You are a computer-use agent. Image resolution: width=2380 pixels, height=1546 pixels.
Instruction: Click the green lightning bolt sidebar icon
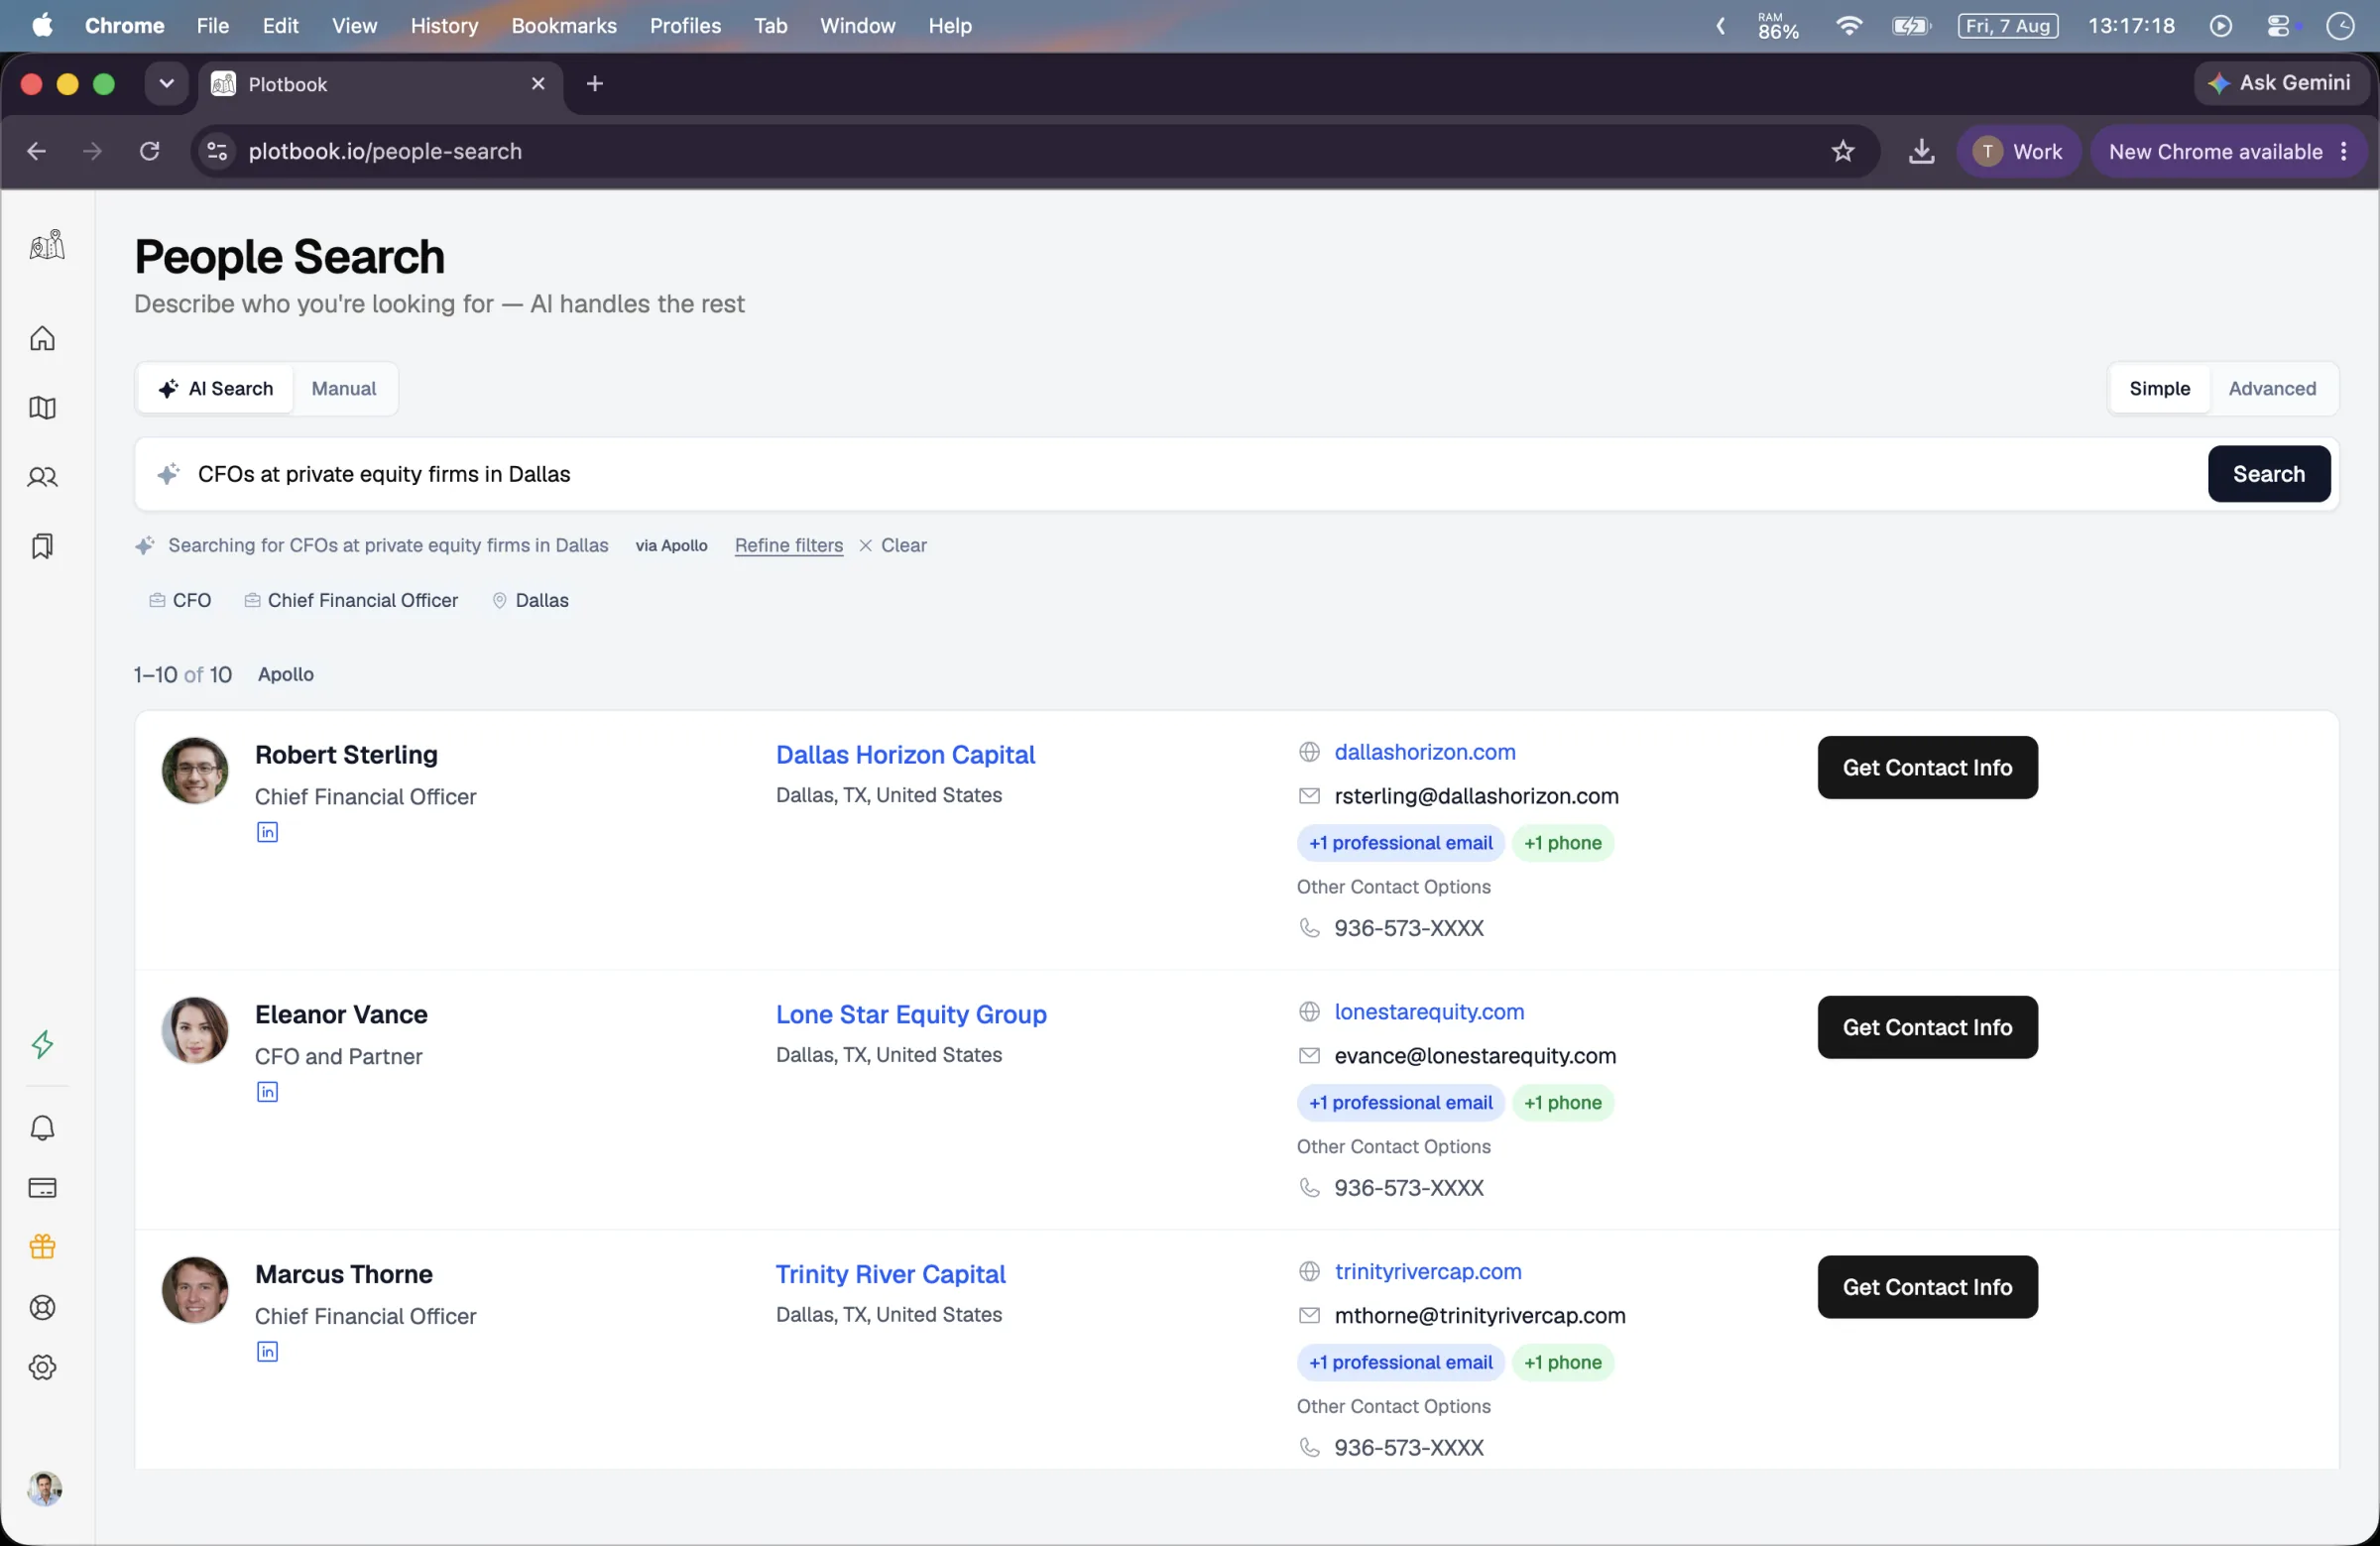tap(42, 1045)
